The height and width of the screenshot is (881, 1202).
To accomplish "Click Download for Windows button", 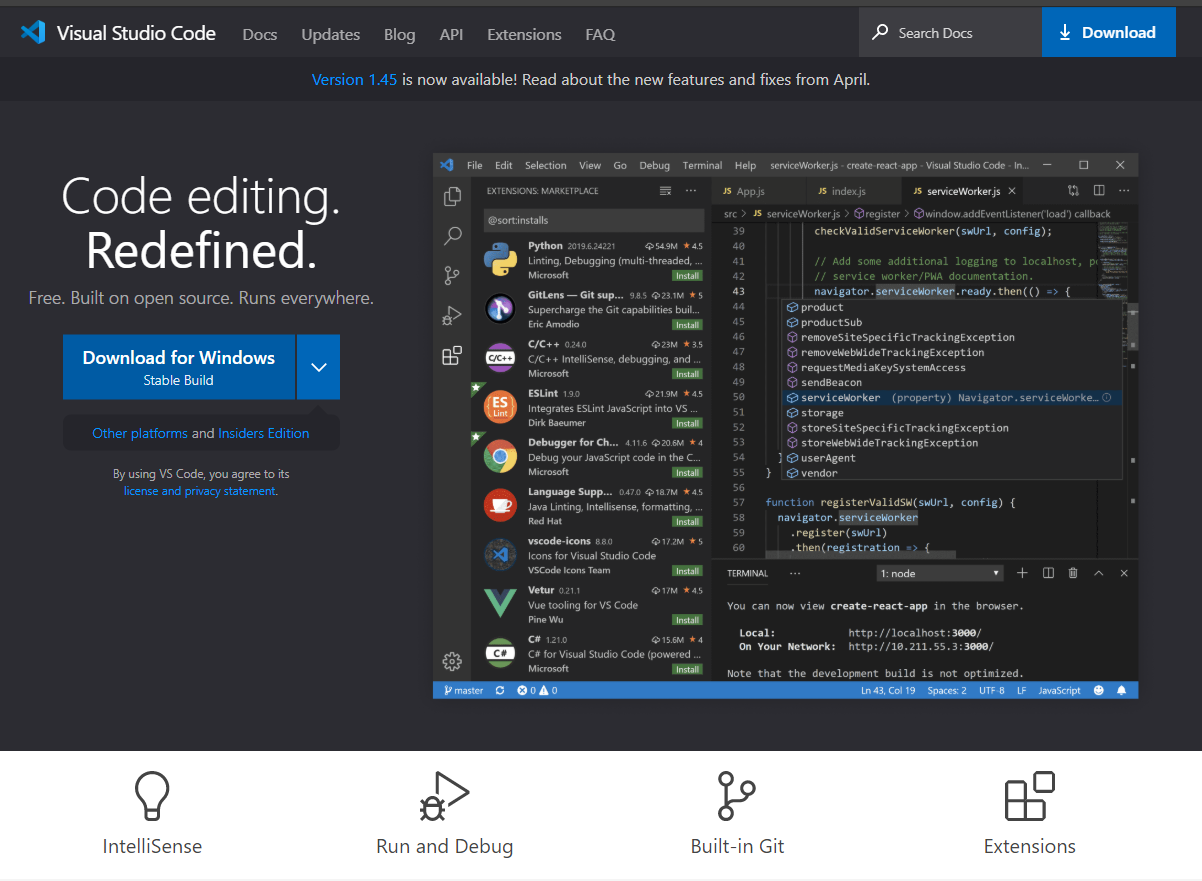I will 179,367.
